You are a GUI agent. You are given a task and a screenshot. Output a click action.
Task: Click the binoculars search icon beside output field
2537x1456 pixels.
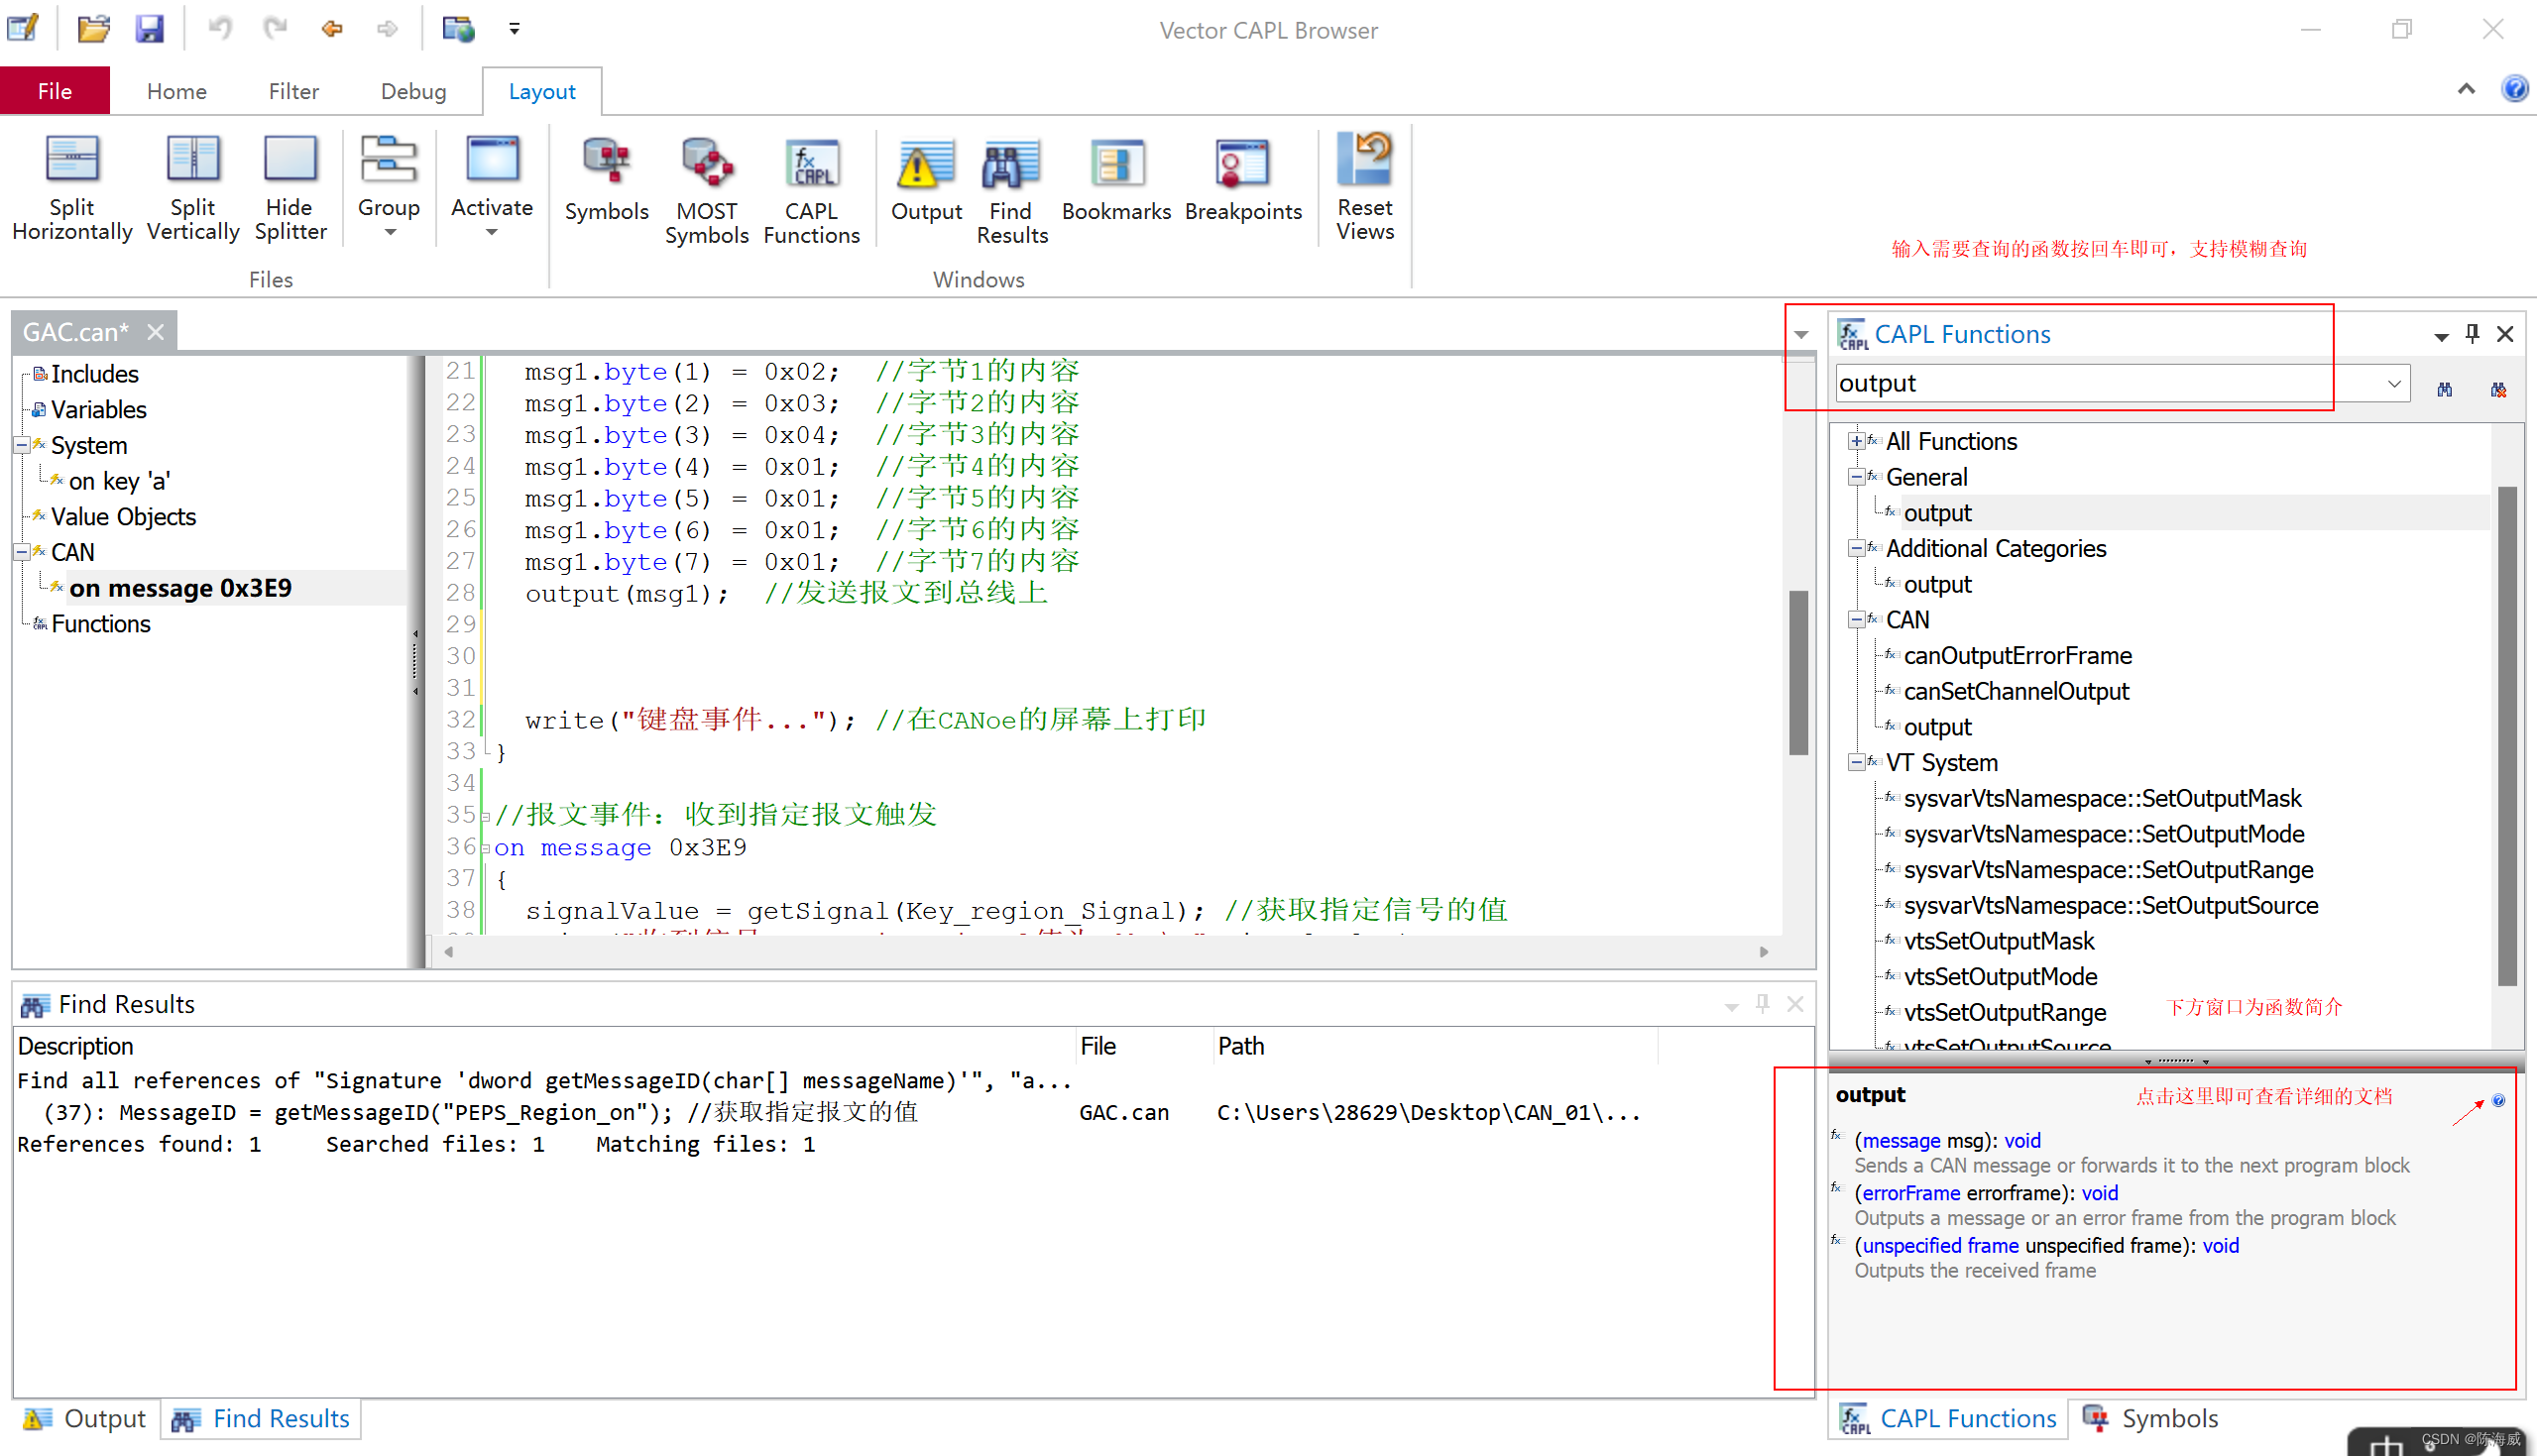(2444, 389)
